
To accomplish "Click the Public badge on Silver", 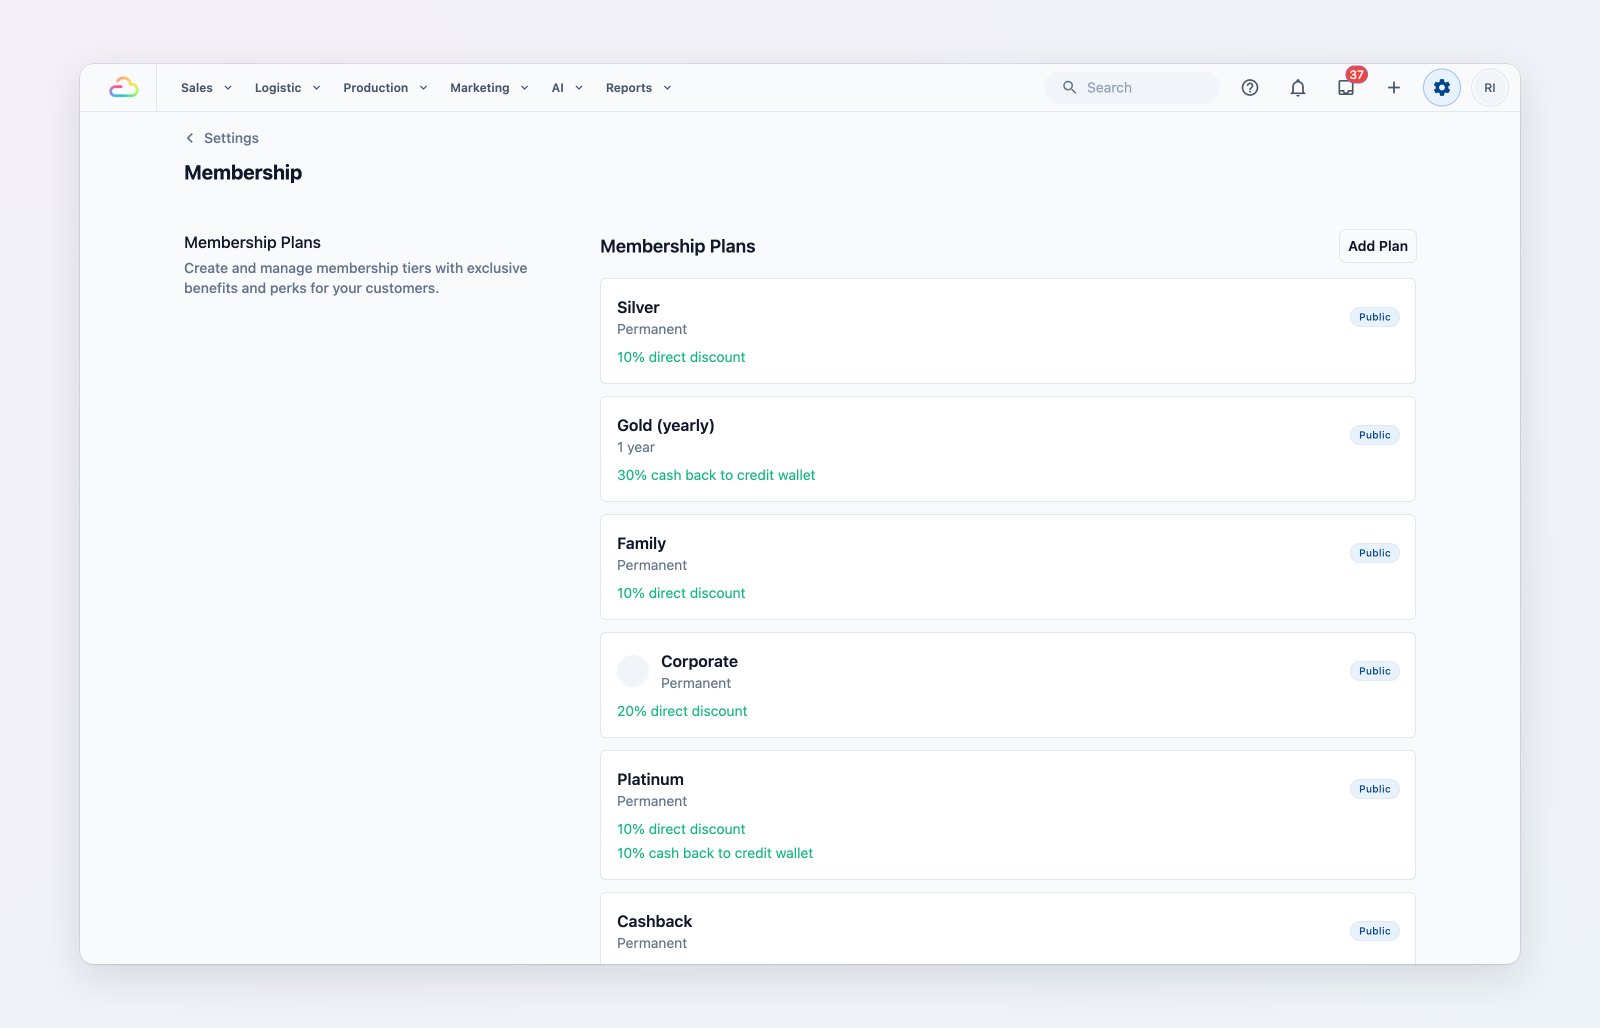I will (1374, 317).
